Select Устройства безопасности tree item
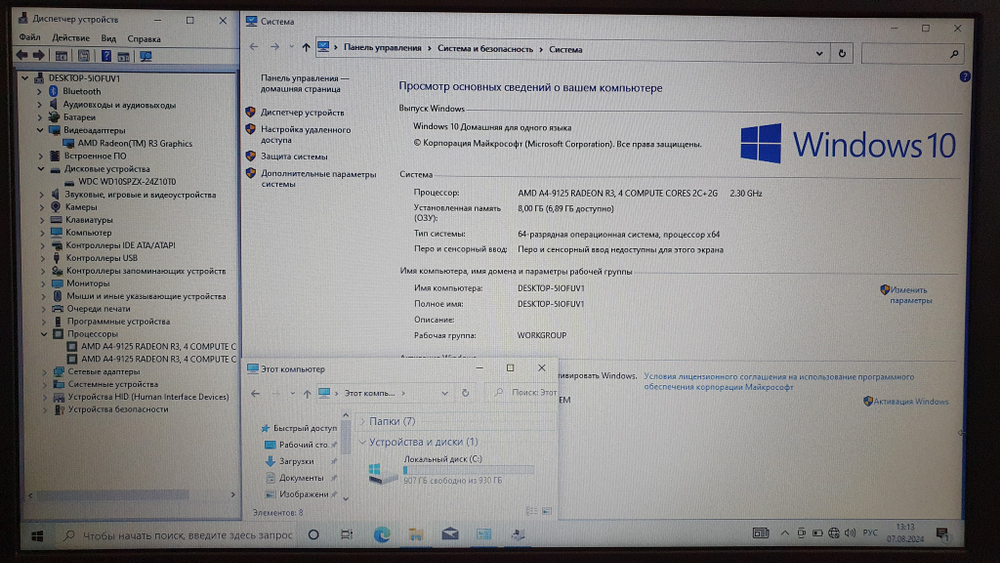Viewport: 1000px width, 563px height. click(118, 409)
